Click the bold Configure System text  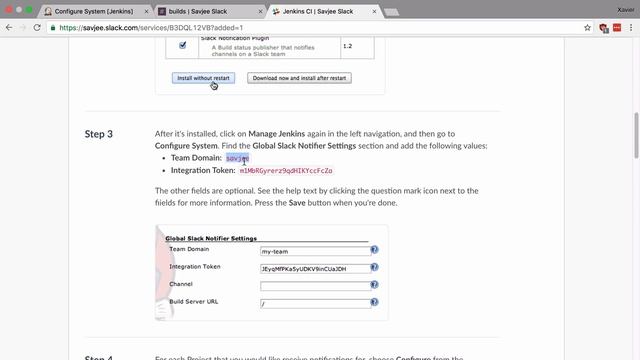[x=186, y=146]
